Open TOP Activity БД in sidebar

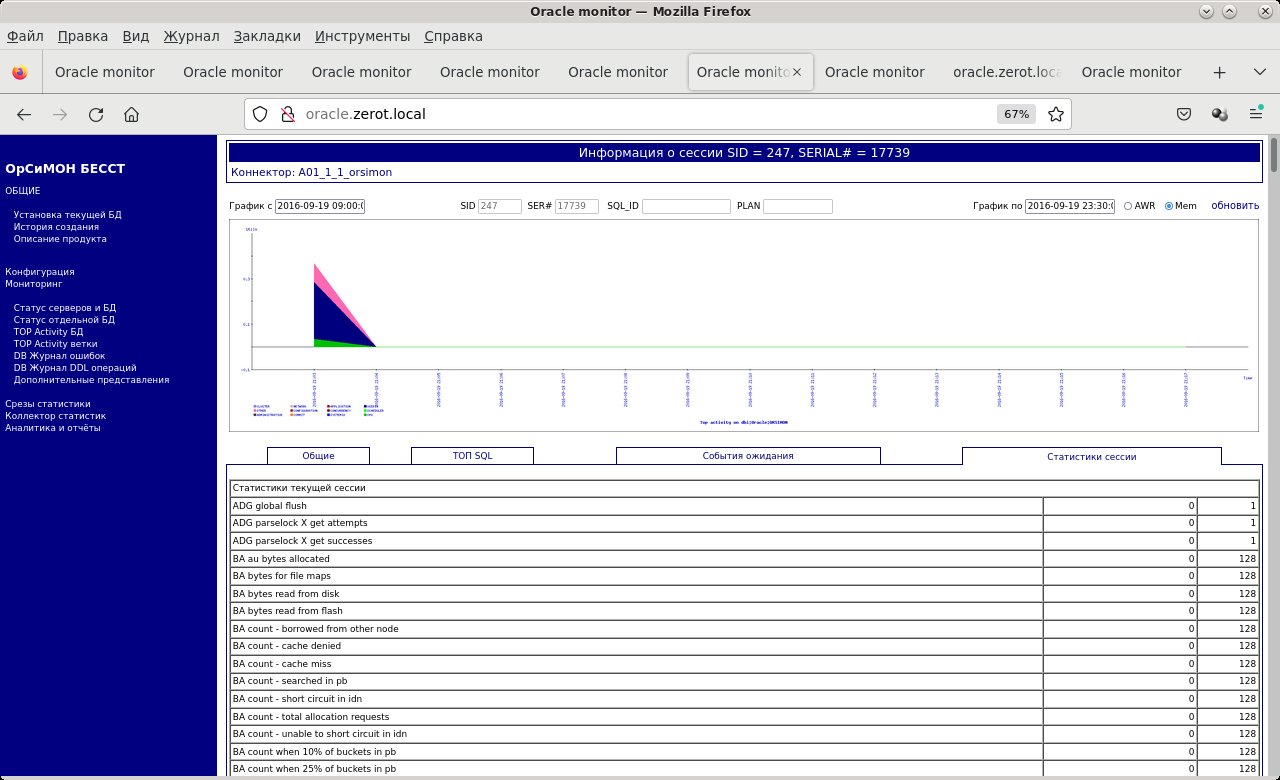tap(48, 332)
